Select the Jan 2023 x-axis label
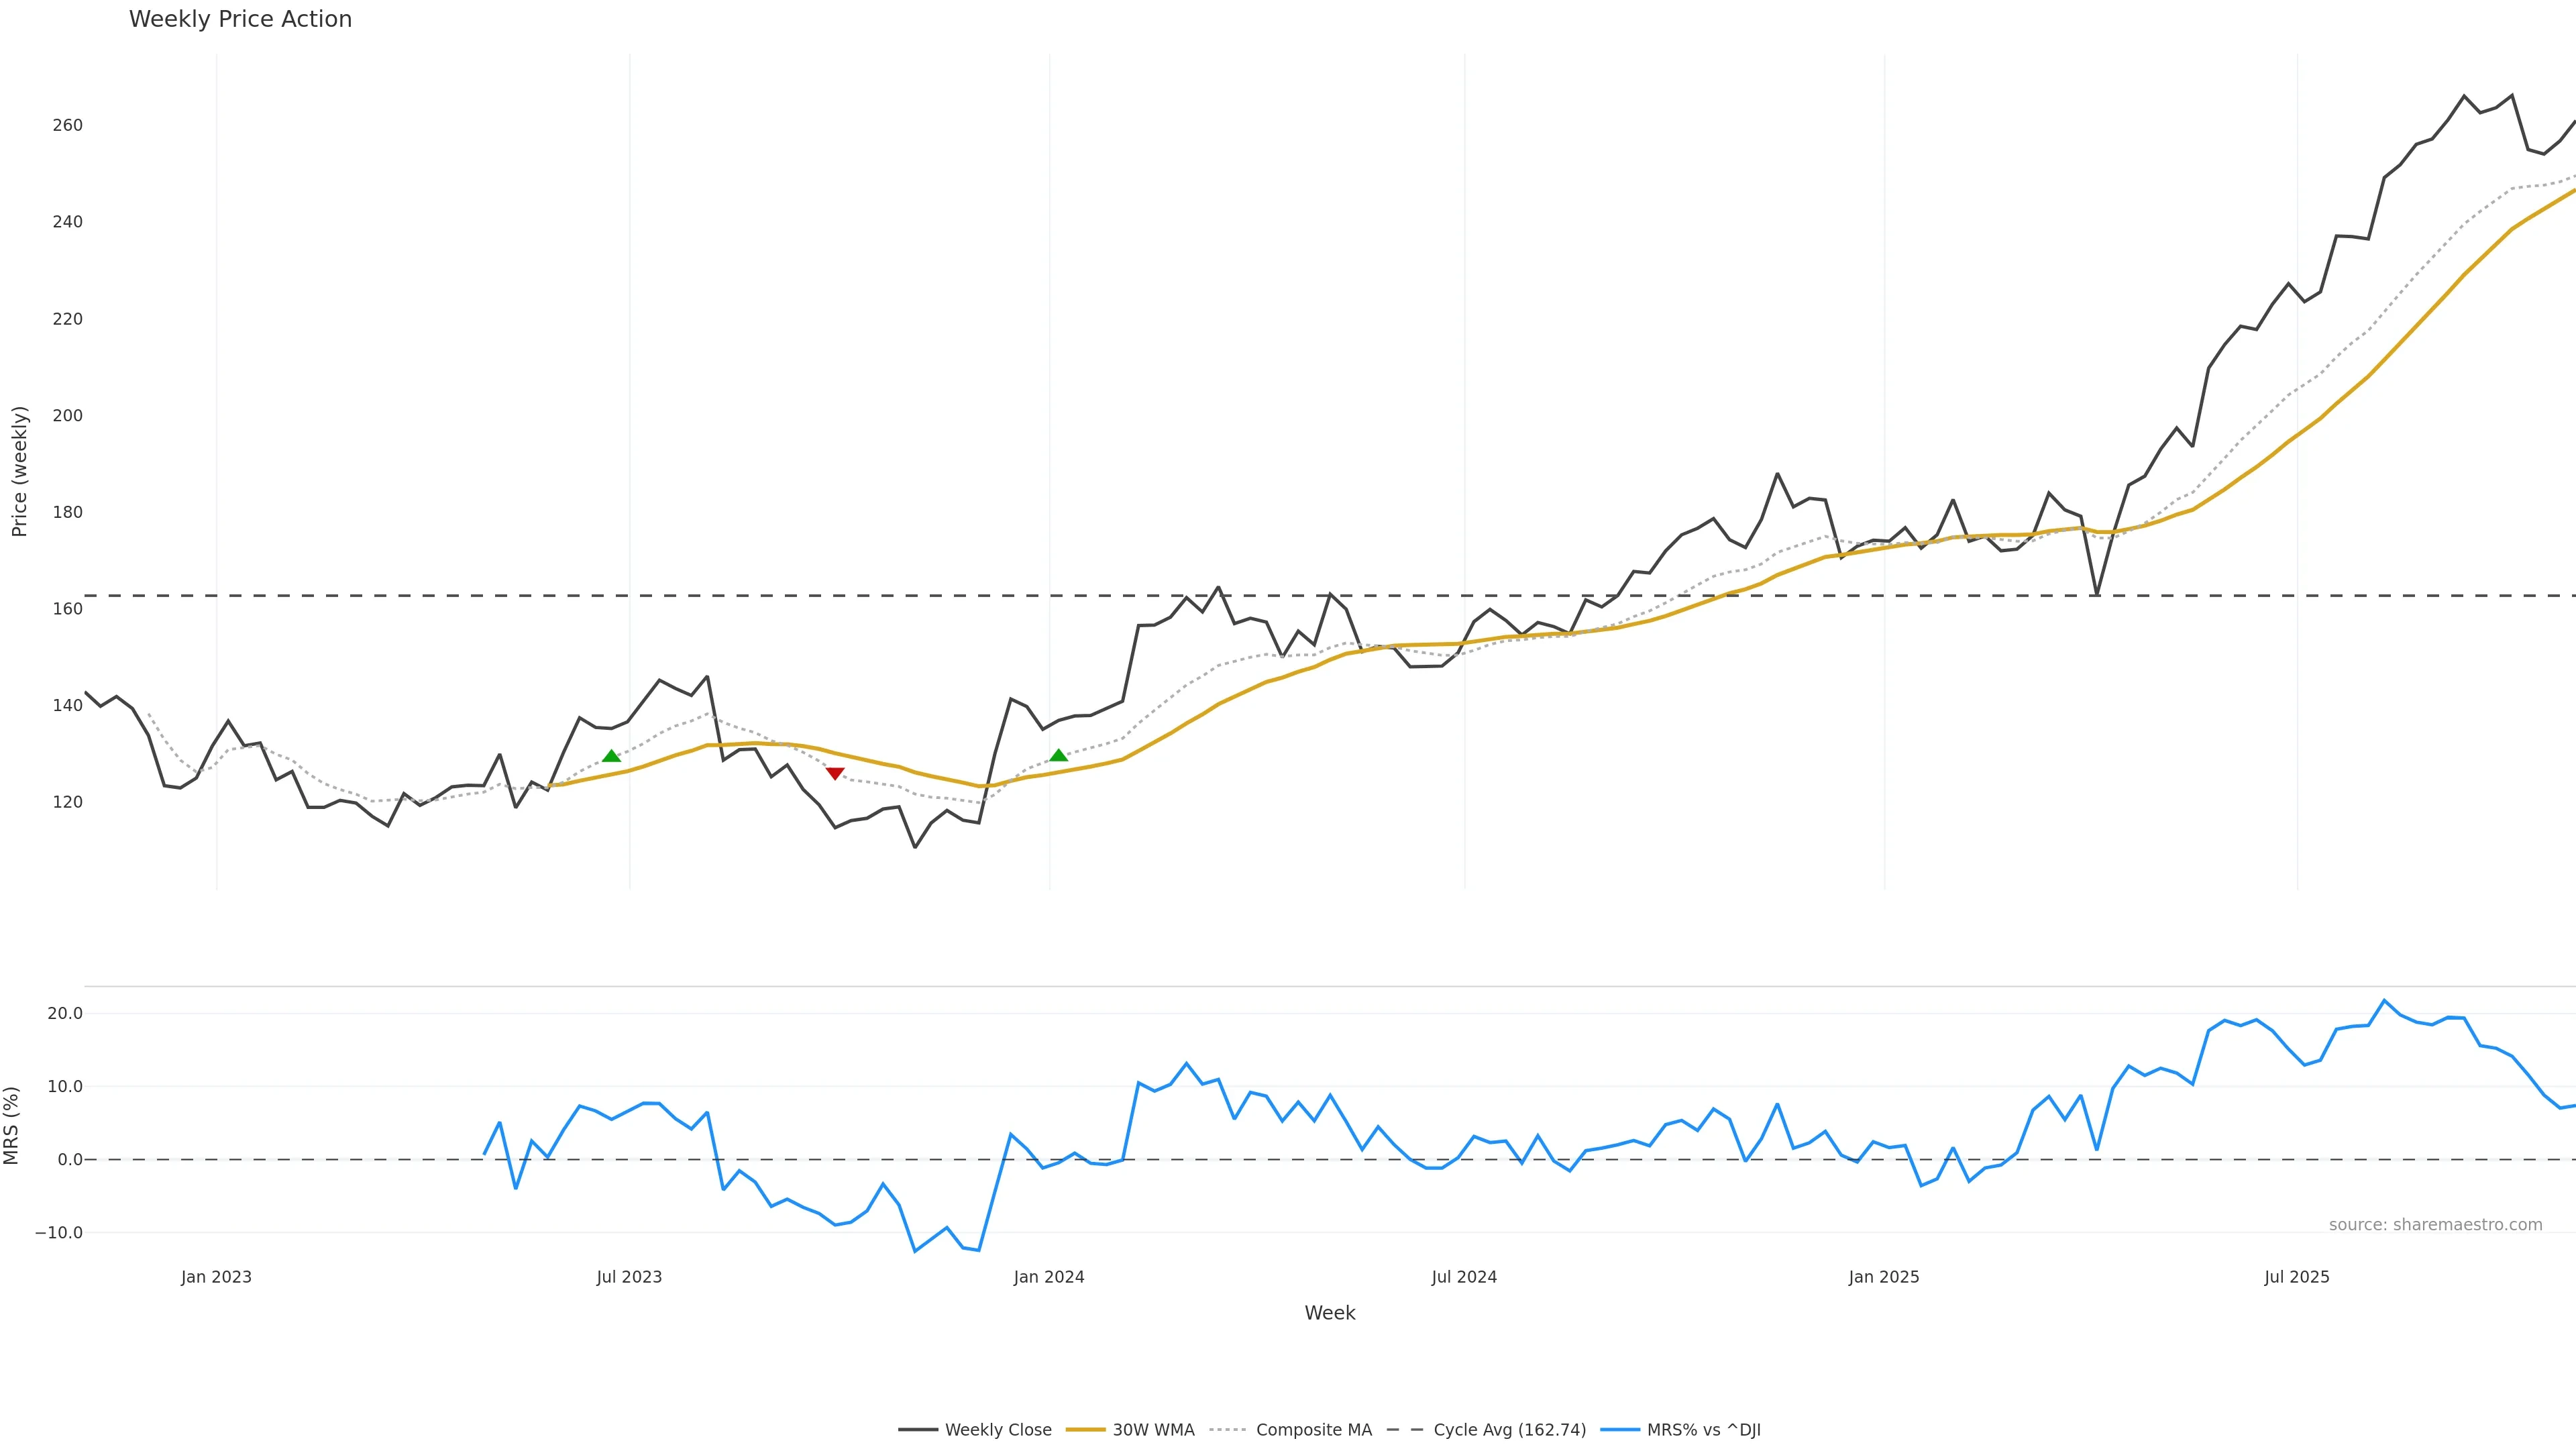This screenshot has height=1449, width=2576. 216,1277
